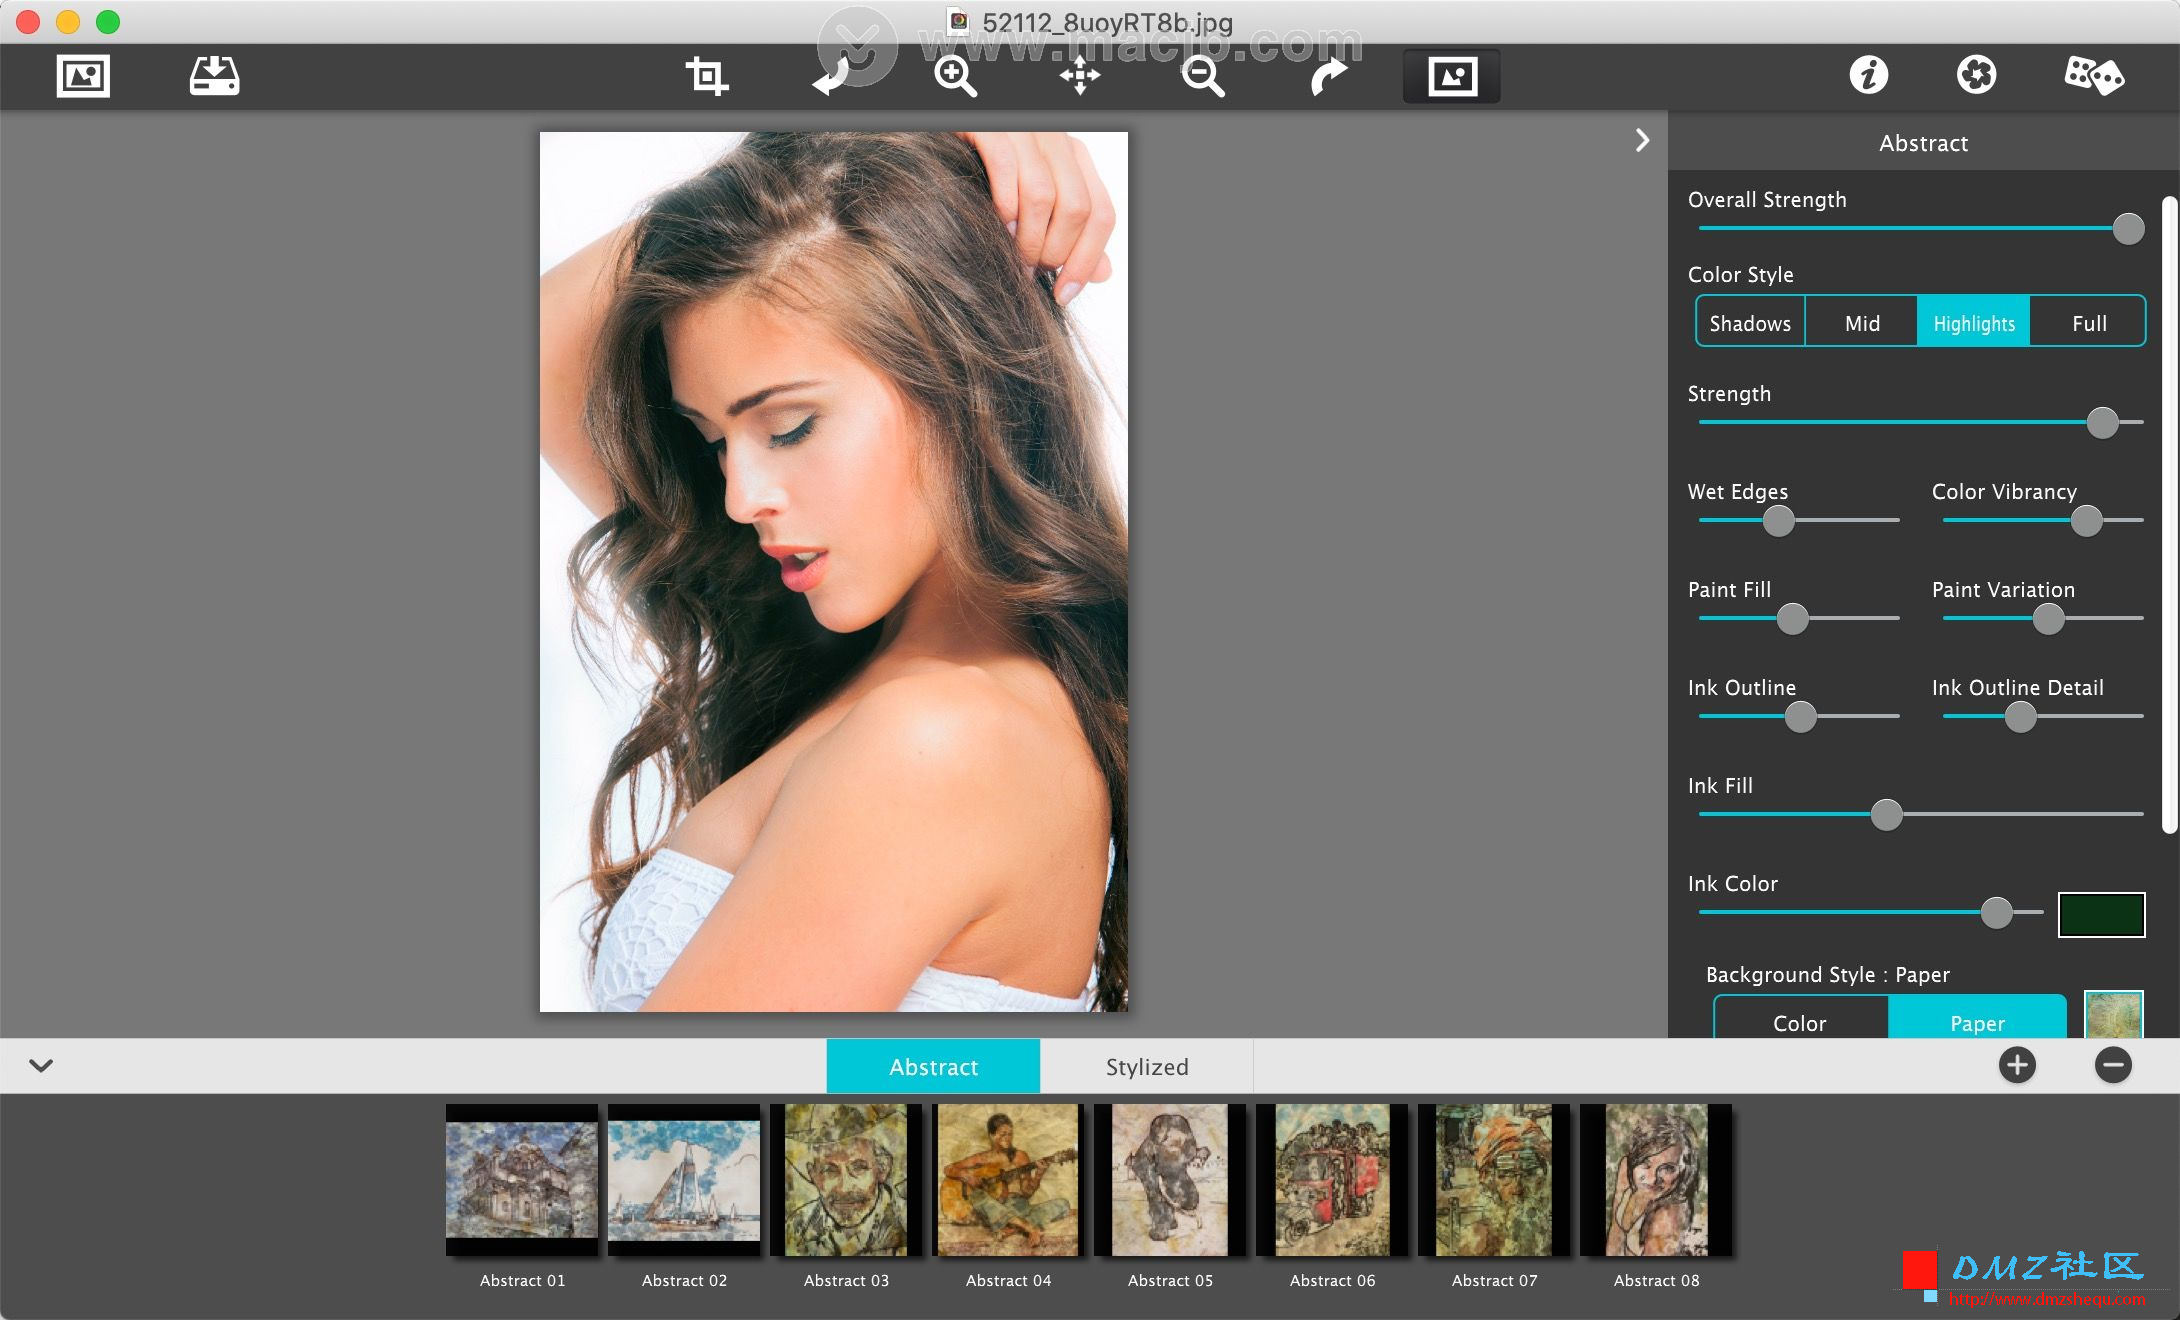Screen dimensions: 2180x1320
Task: Add a preset with plus icon
Action: pos(2017,1065)
